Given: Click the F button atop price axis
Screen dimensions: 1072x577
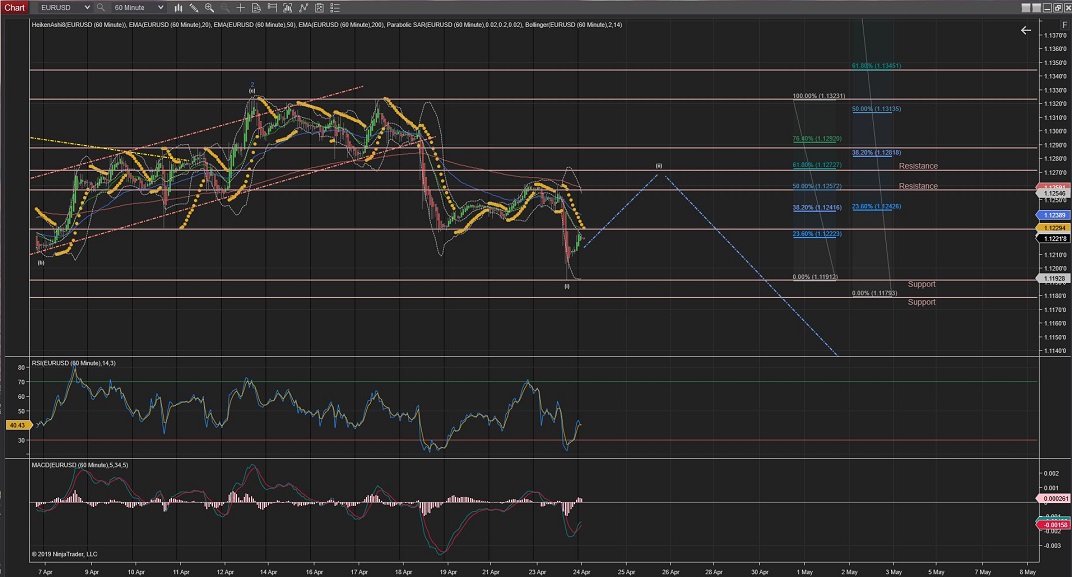Looking at the screenshot, I should [1064, 25].
